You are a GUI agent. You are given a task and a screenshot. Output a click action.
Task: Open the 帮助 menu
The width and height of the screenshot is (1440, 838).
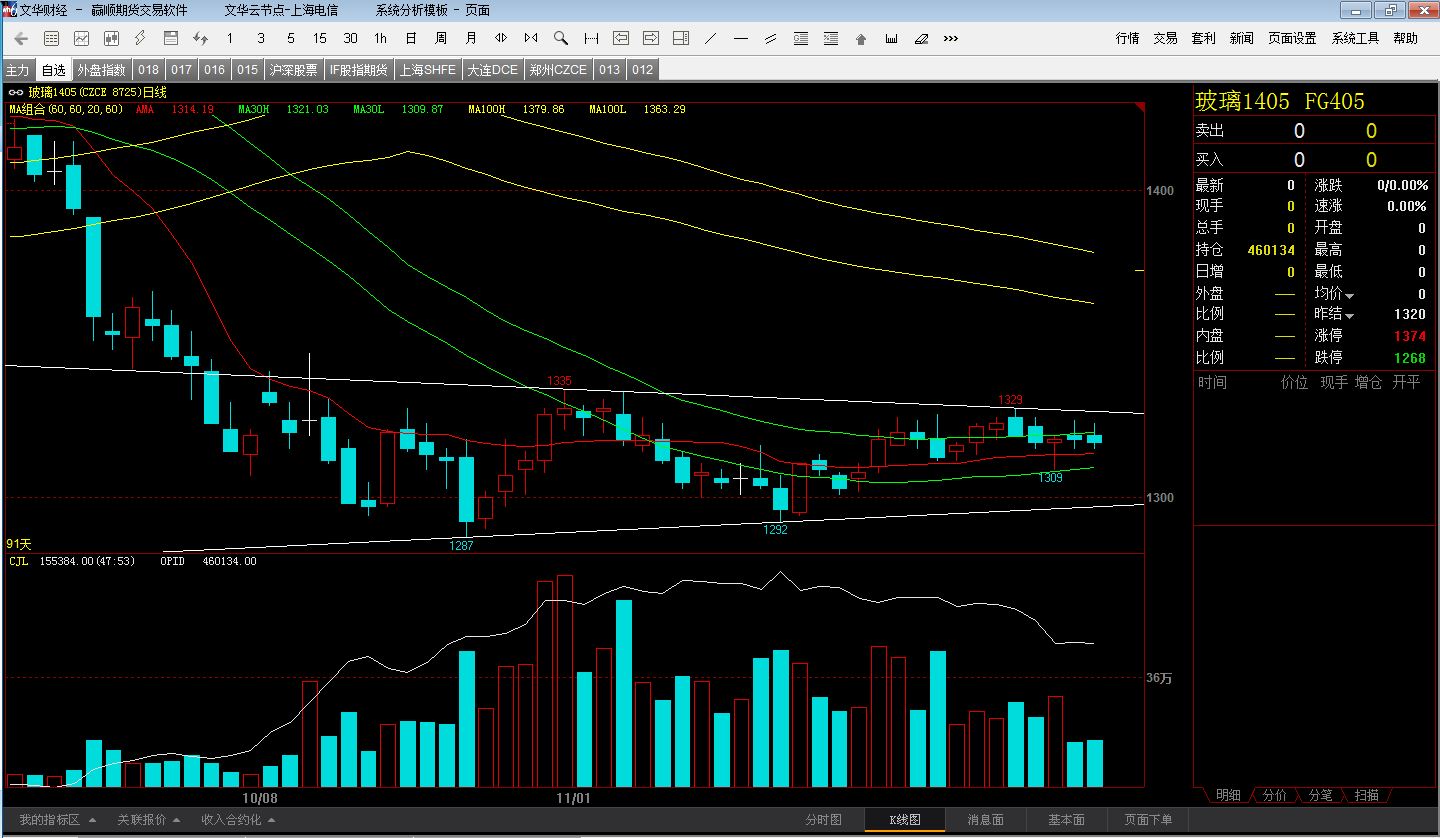1405,38
